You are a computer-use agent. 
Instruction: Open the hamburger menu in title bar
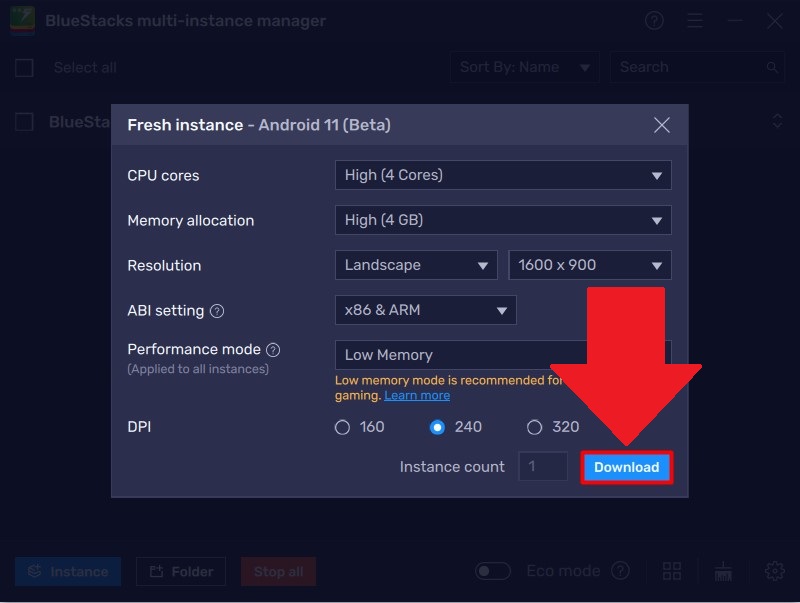coord(695,21)
